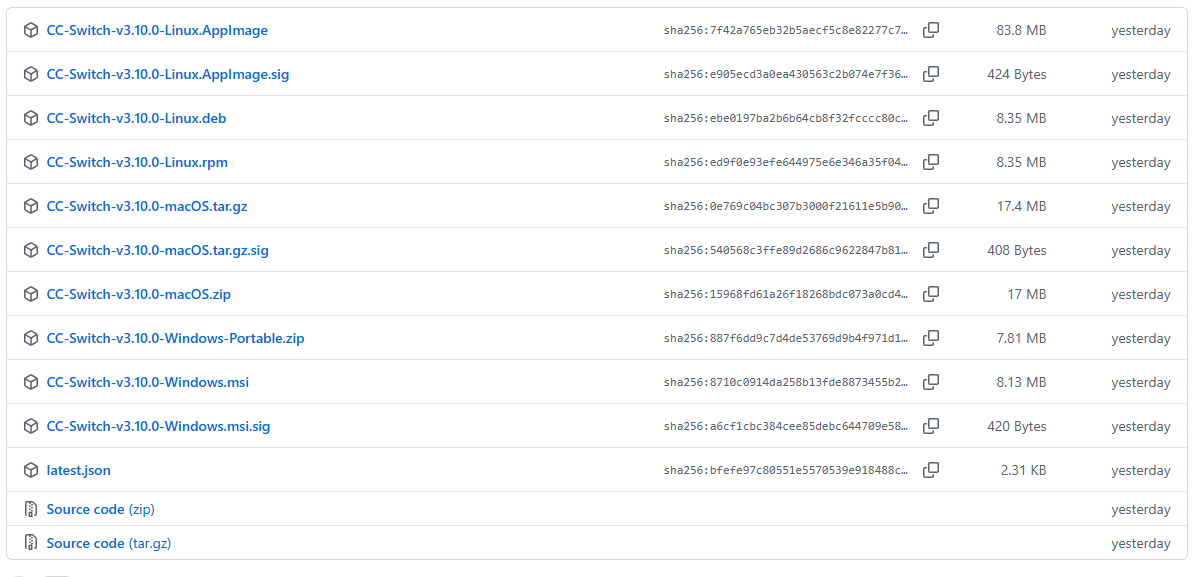Screen dimensions: 1199x577
Task: Copy SHA256 hash for Linux.deb file
Action: 930,118
